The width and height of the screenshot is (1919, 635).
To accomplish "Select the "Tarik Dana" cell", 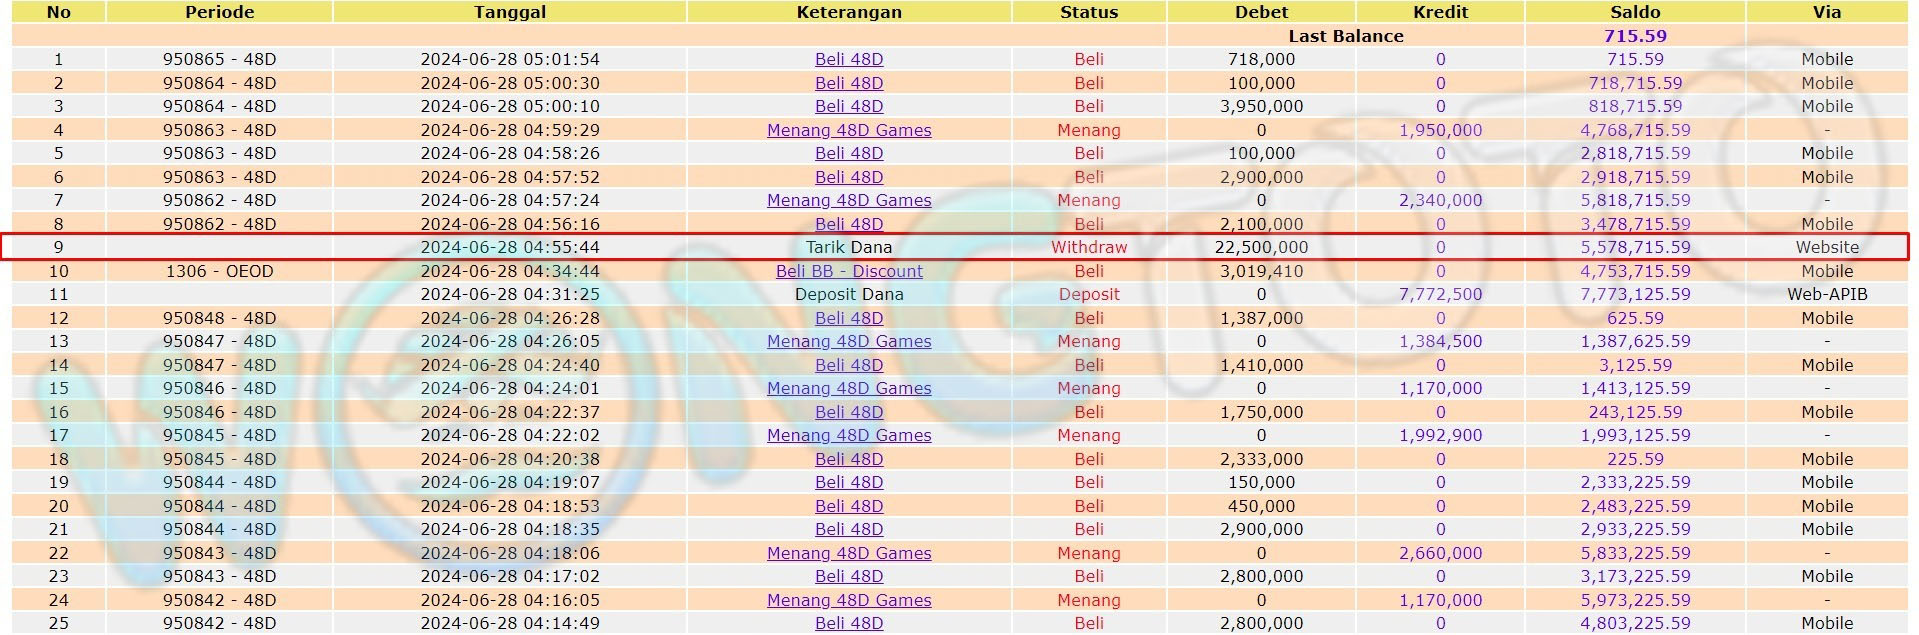I will [849, 247].
